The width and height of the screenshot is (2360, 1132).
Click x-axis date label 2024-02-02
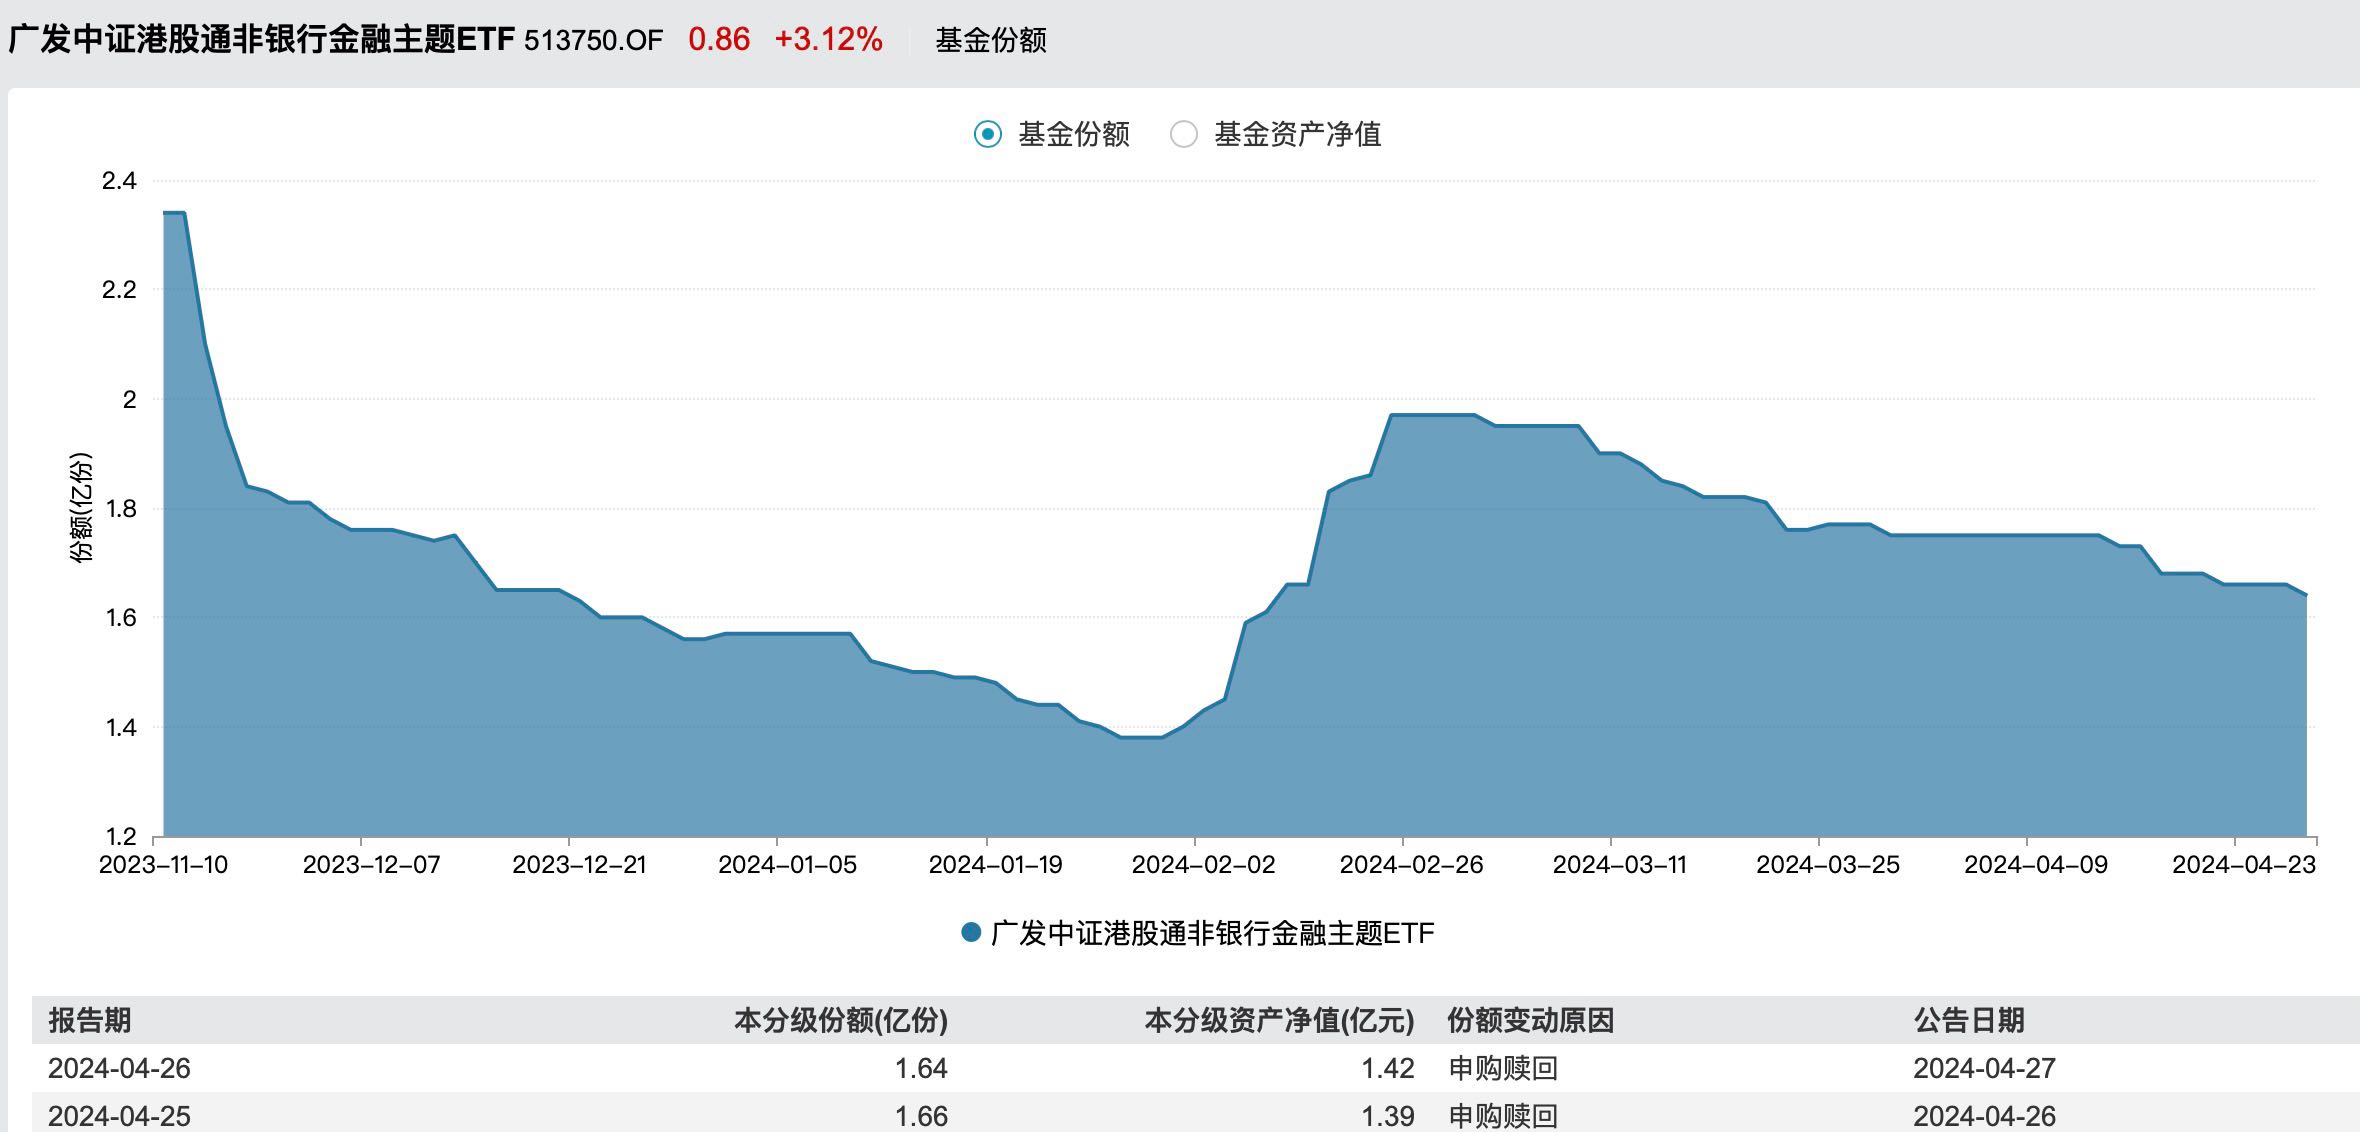click(x=1204, y=865)
